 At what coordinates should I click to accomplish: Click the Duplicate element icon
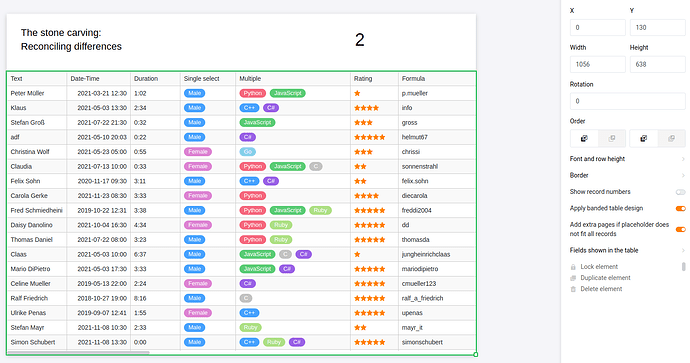(x=573, y=278)
